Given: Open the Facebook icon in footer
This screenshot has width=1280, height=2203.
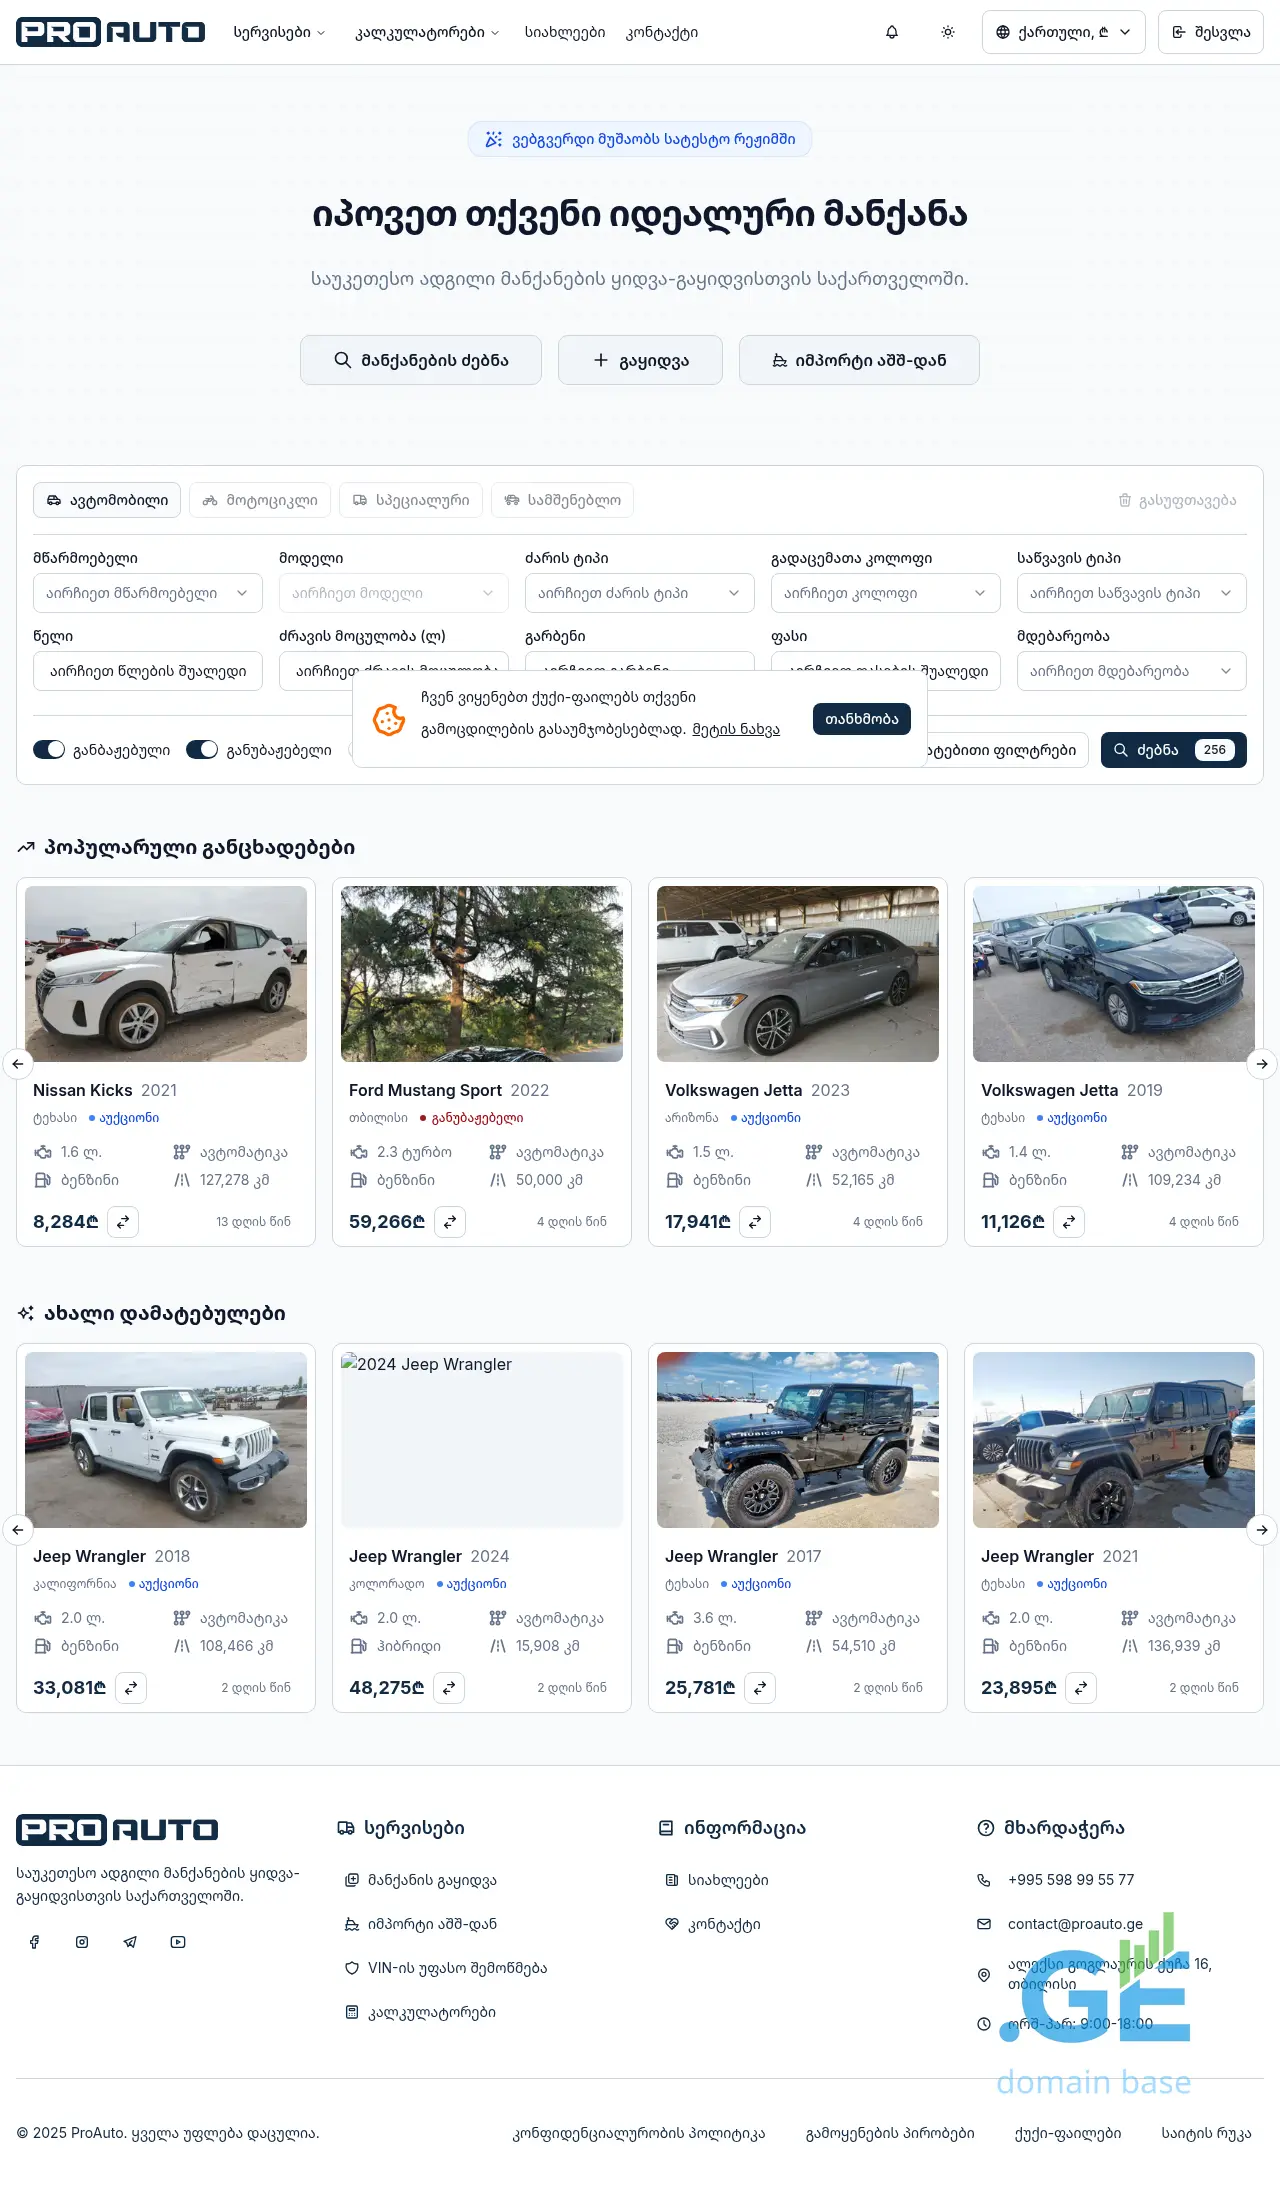Looking at the screenshot, I should [x=34, y=1942].
